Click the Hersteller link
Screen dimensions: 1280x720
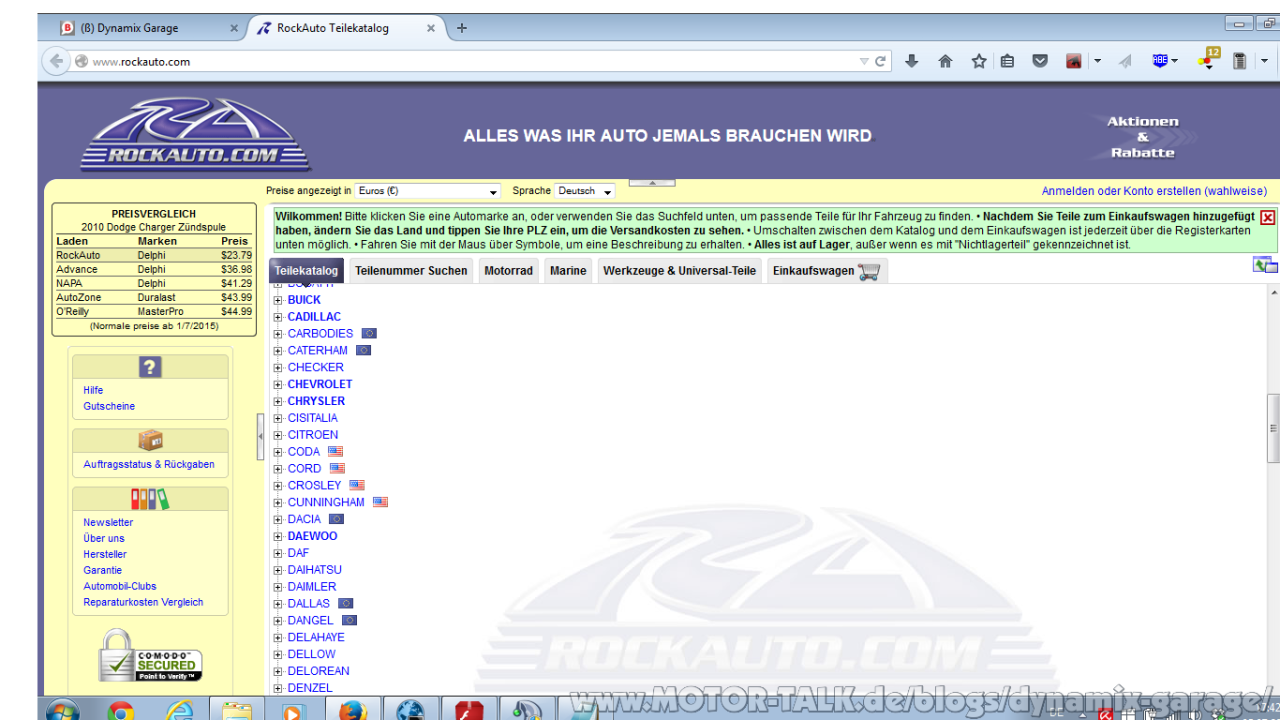[x=105, y=554]
